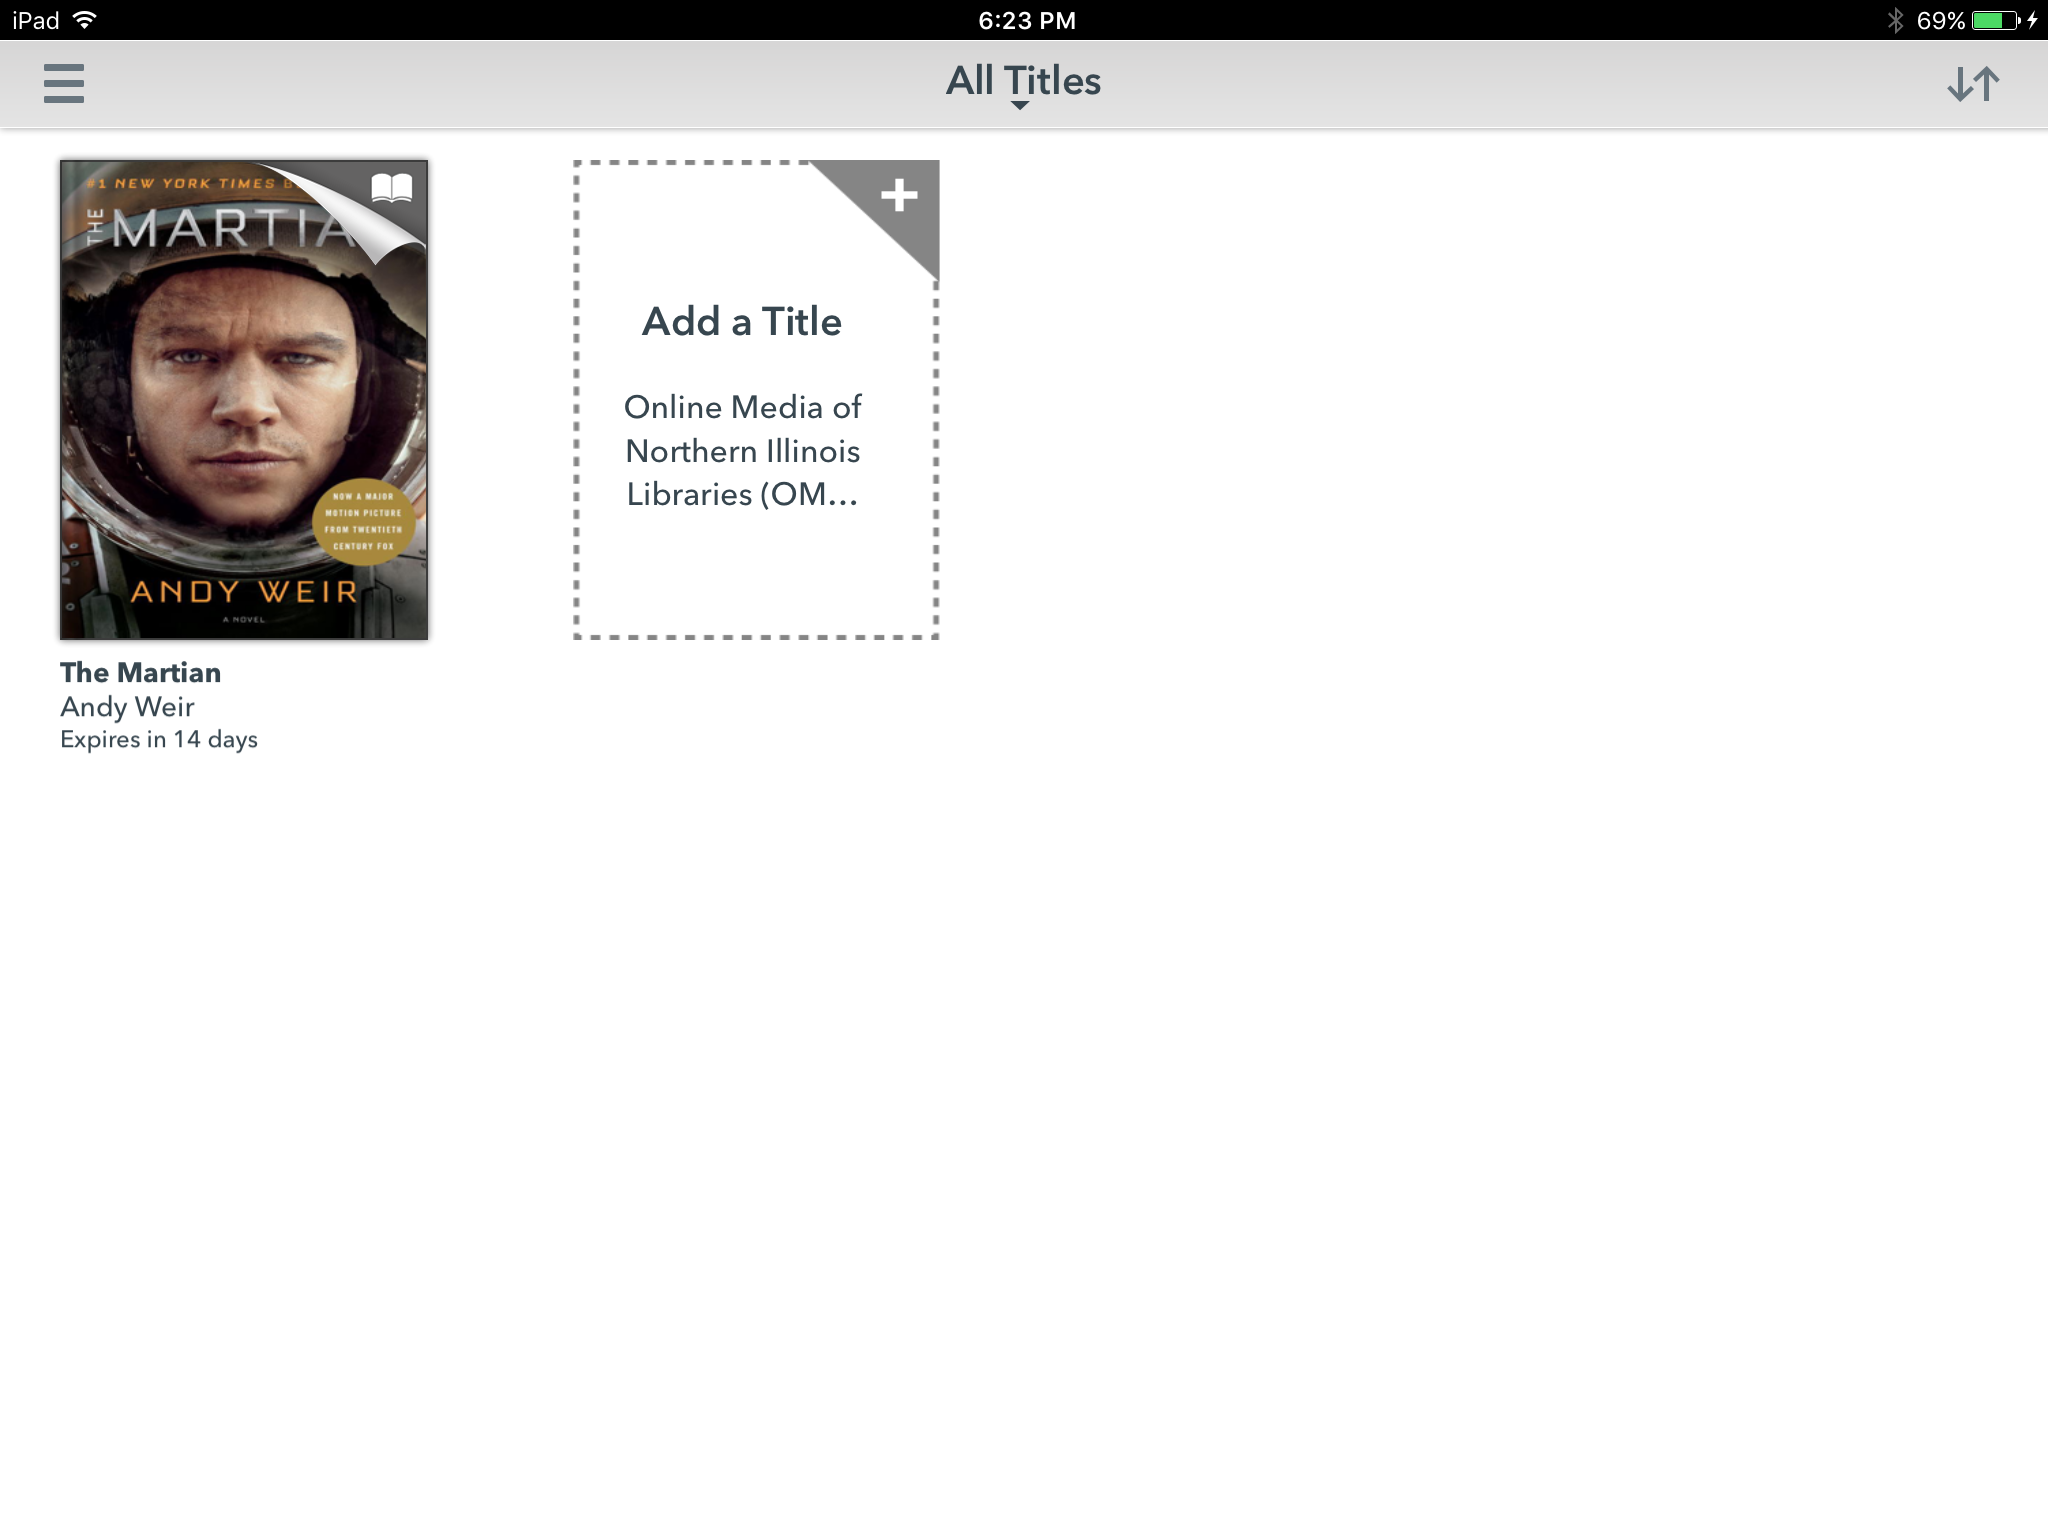Tap the Andy Weir author name
The image size is (2048, 1536).
127,707
